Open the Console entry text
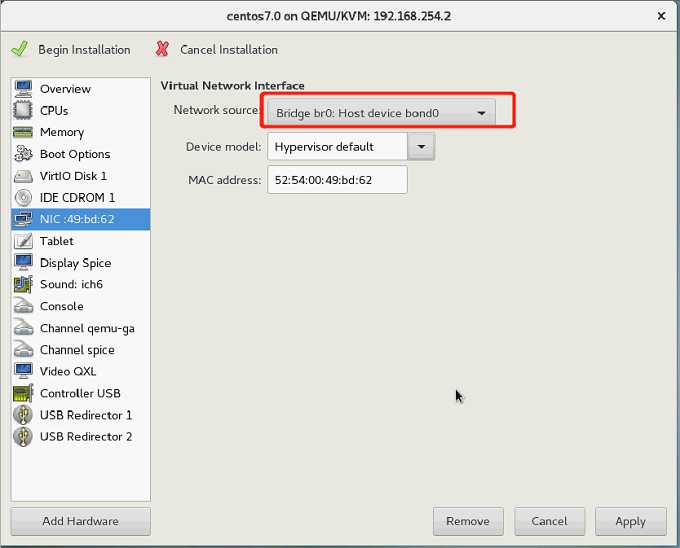 [62, 306]
